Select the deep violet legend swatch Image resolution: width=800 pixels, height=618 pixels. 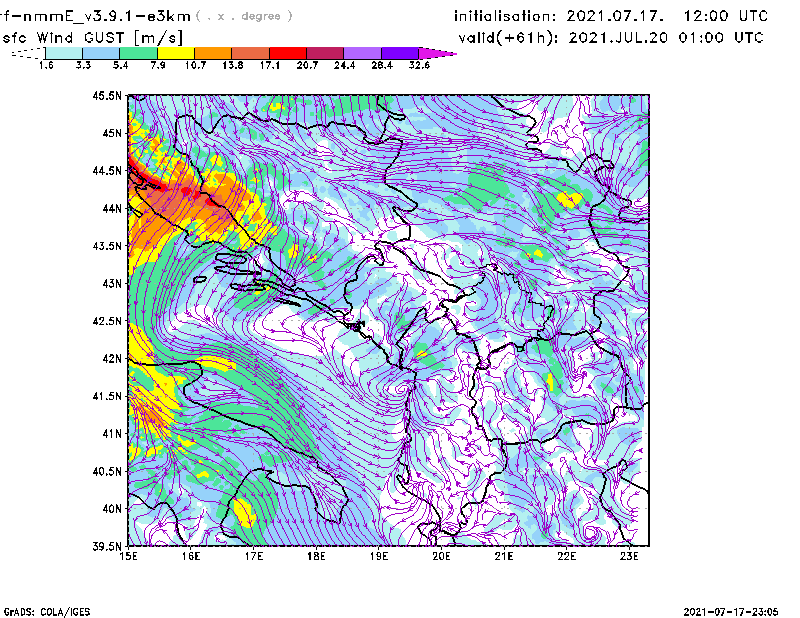point(399,53)
